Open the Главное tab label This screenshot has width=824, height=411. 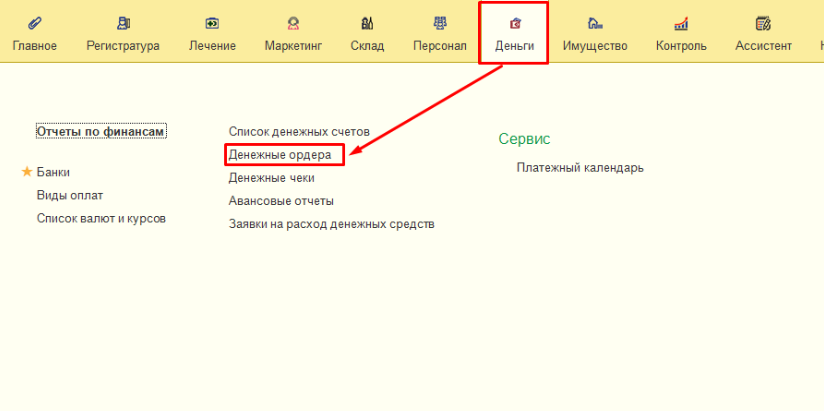34,45
